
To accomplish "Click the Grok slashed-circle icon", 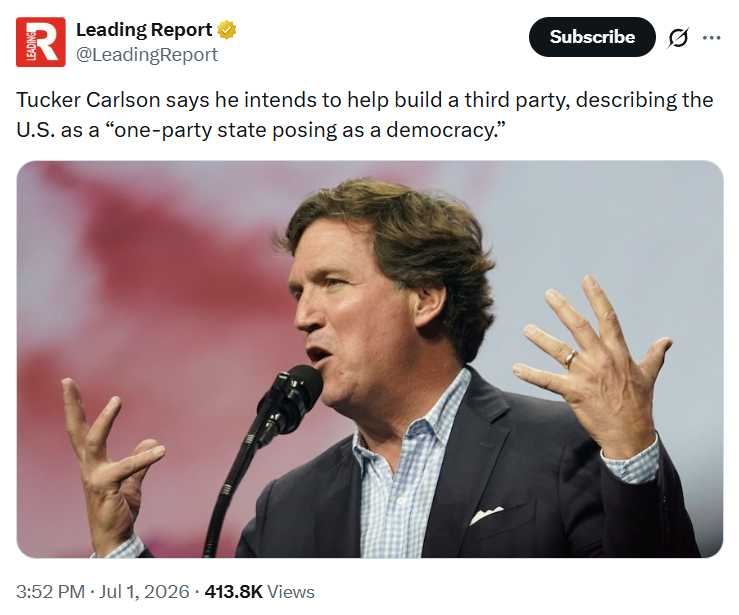I will [678, 38].
